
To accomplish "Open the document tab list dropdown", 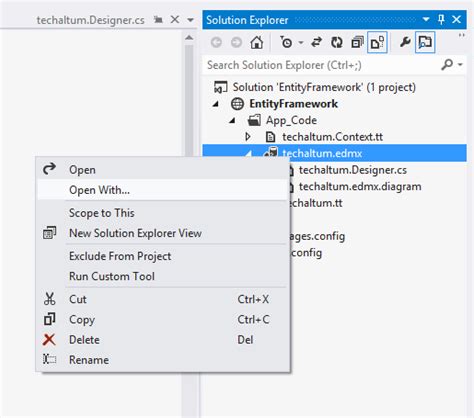I will [x=190, y=20].
